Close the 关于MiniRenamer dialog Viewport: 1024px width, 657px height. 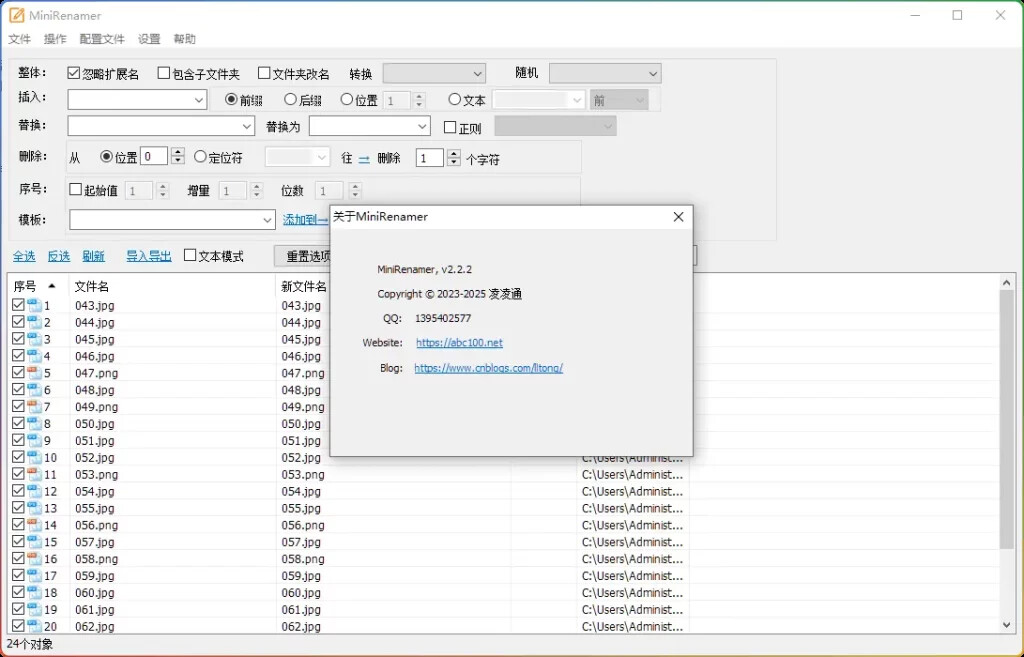tap(679, 216)
